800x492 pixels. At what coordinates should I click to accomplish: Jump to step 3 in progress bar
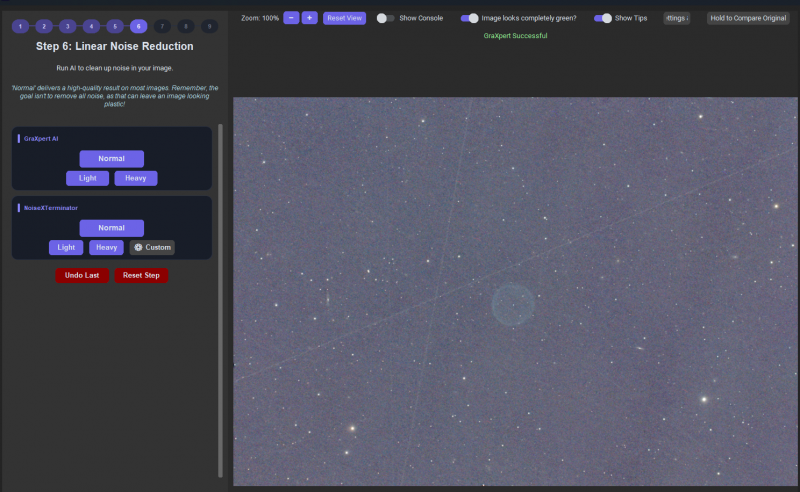point(67,27)
